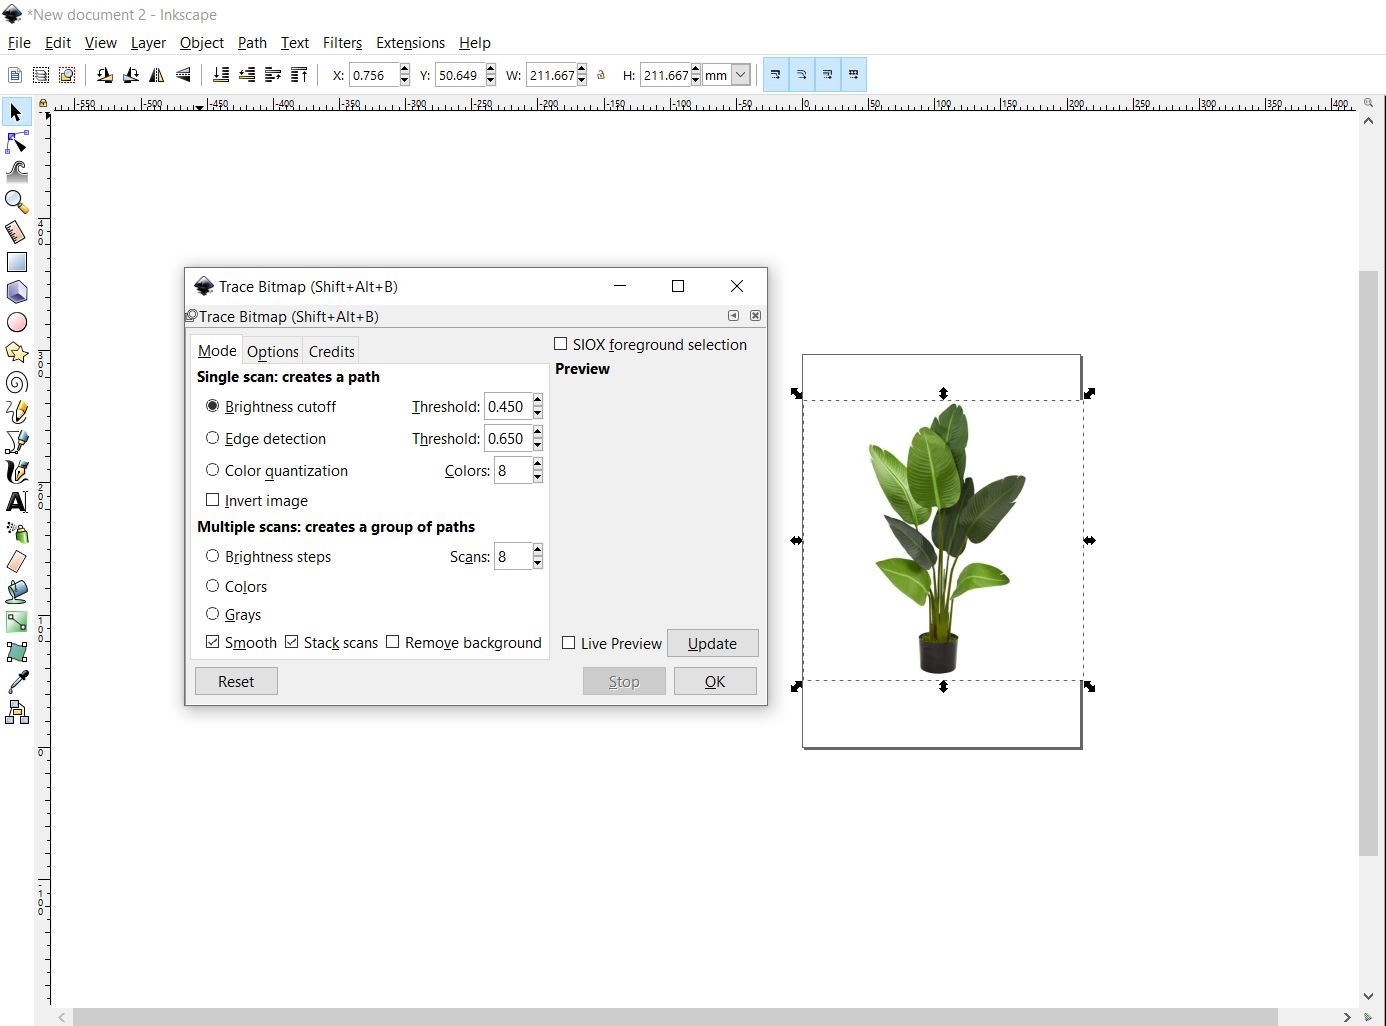Open the Object menu
The width and height of the screenshot is (1386, 1026).
(201, 43)
